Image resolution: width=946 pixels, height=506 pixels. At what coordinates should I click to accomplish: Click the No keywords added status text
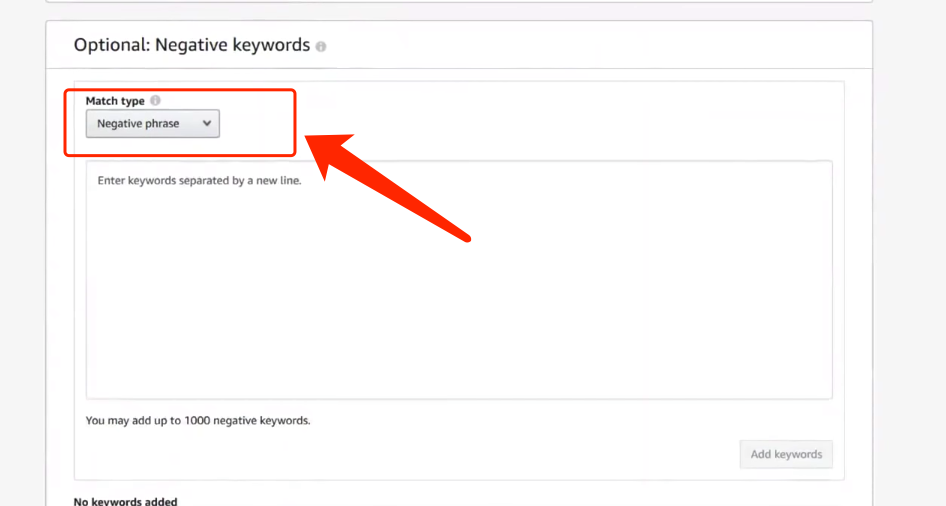pos(125,501)
